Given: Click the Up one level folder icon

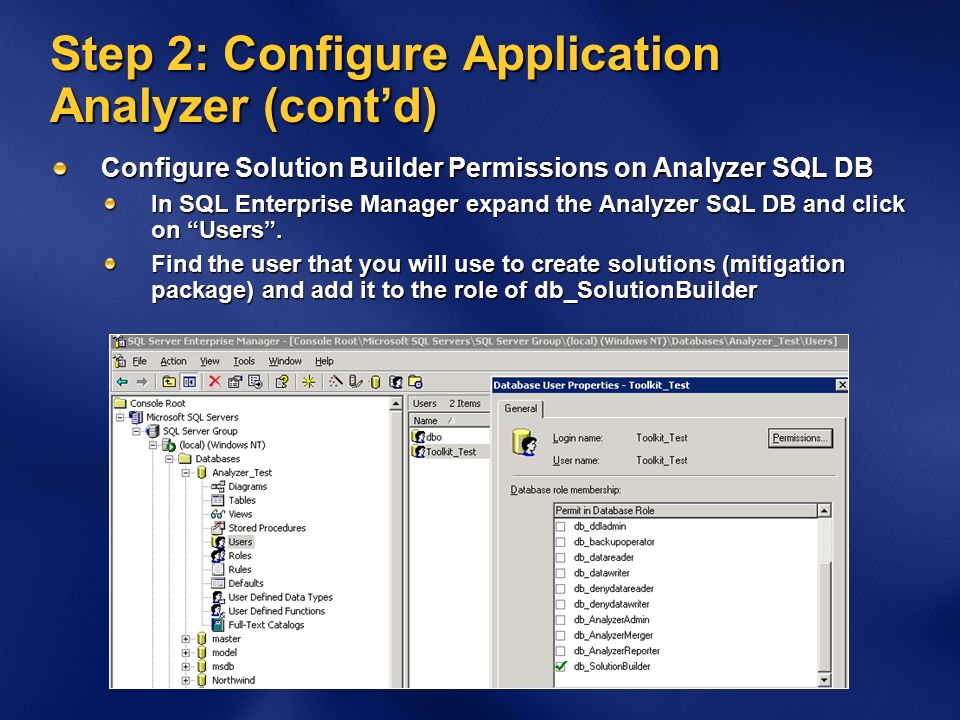Looking at the screenshot, I should pos(169,382).
